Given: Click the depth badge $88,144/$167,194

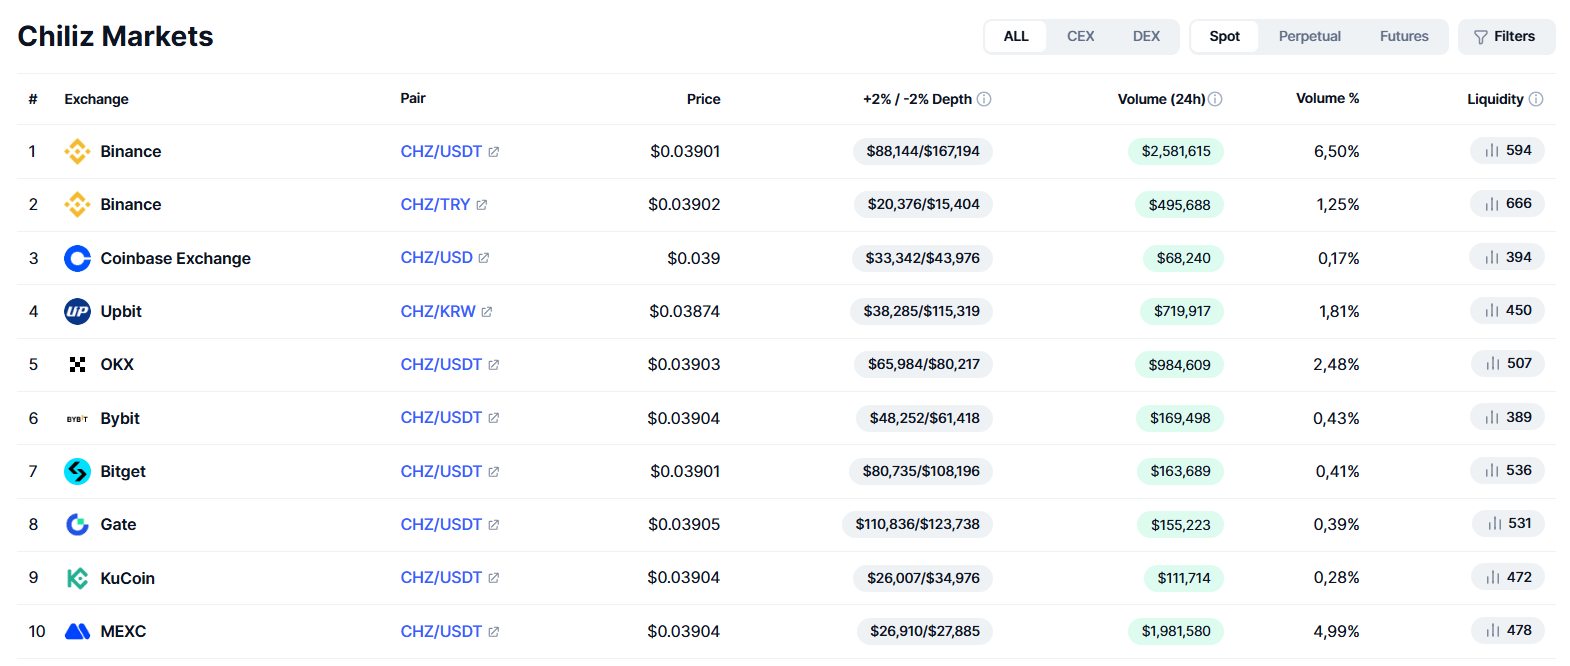Looking at the screenshot, I should (923, 151).
